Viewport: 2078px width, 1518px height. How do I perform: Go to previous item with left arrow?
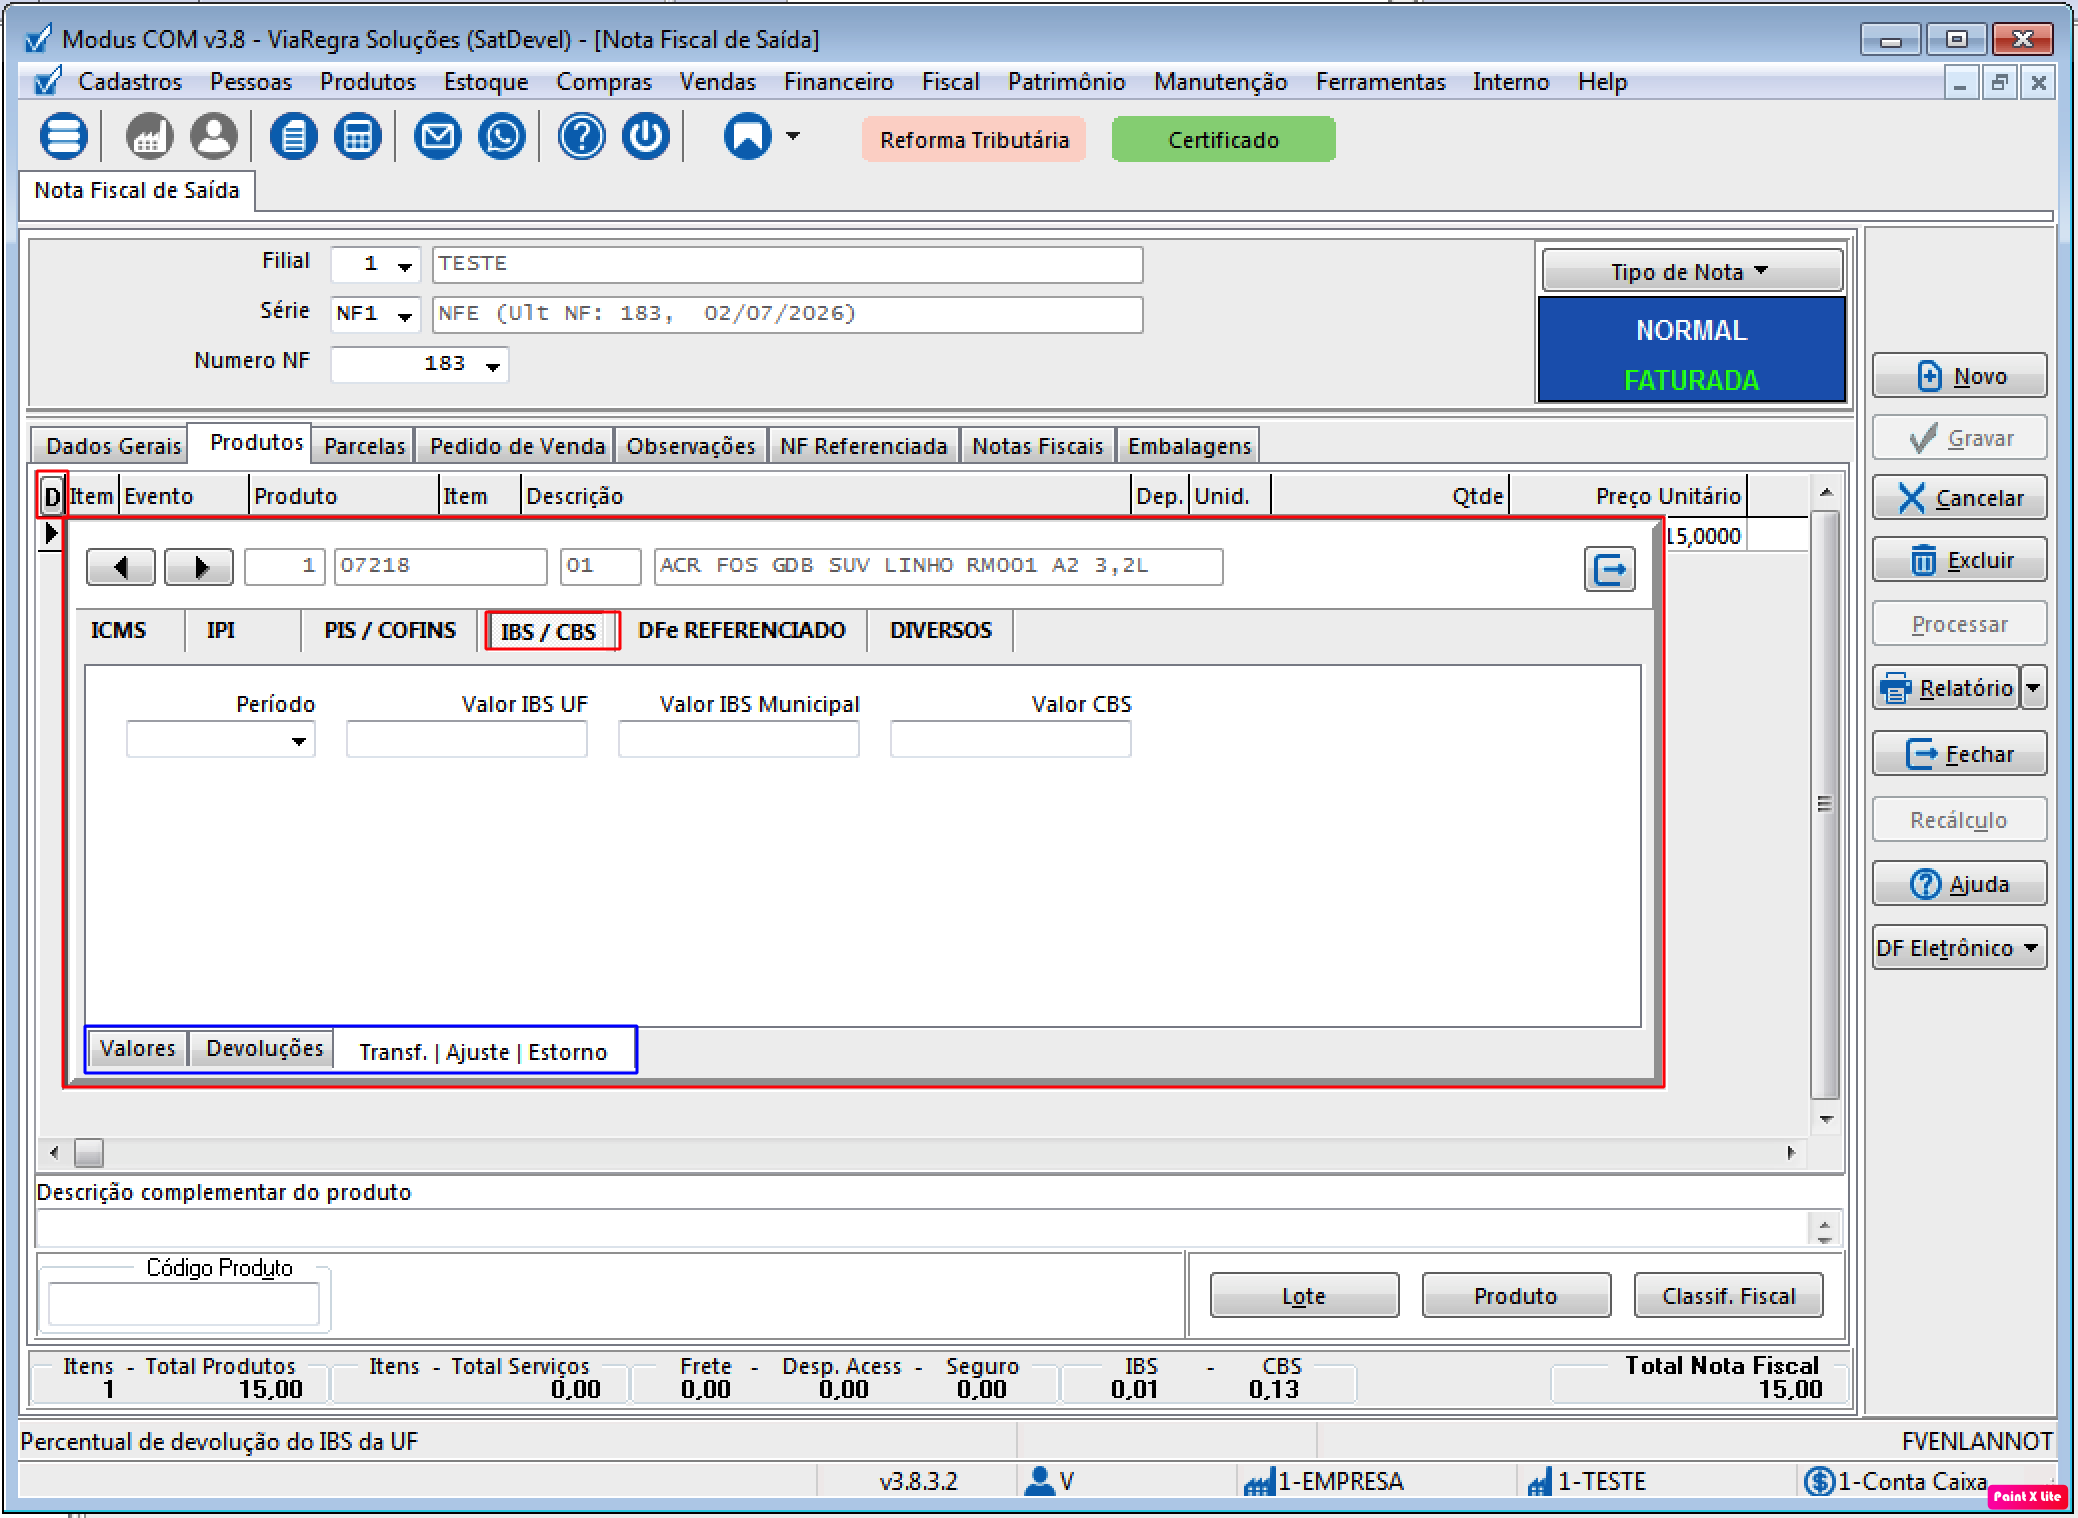point(121,567)
